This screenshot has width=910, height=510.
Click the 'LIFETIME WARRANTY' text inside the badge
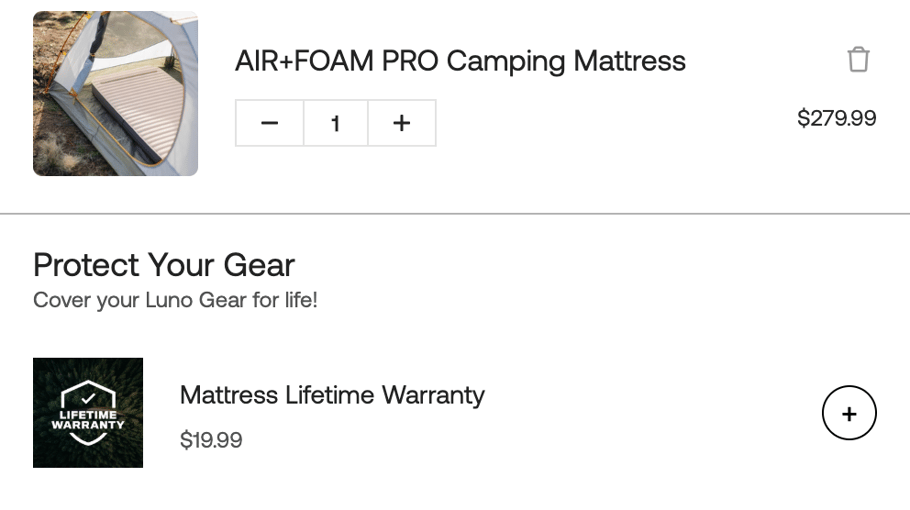(88, 419)
